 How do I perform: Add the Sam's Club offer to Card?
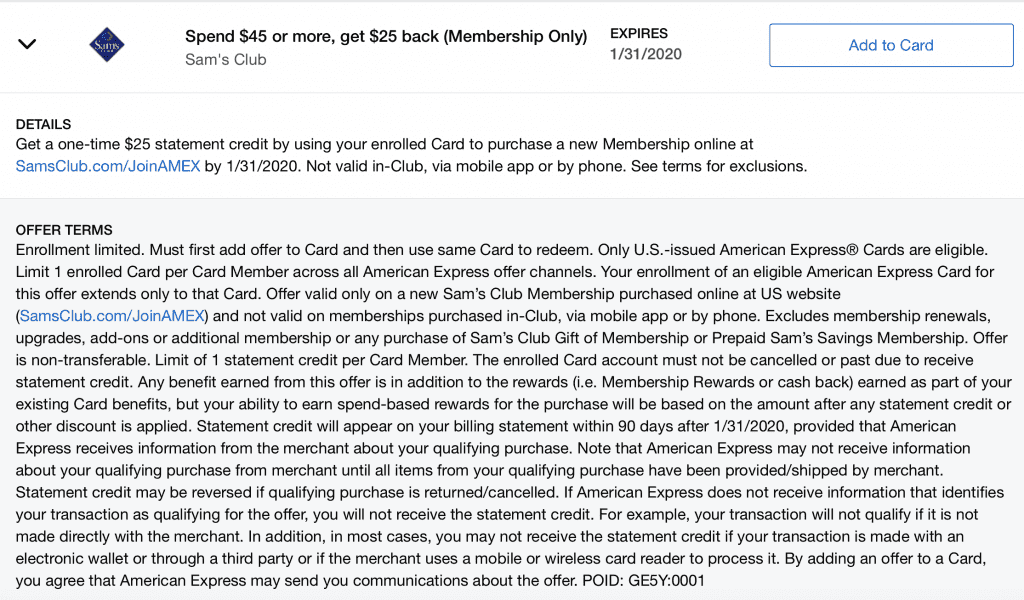point(891,45)
